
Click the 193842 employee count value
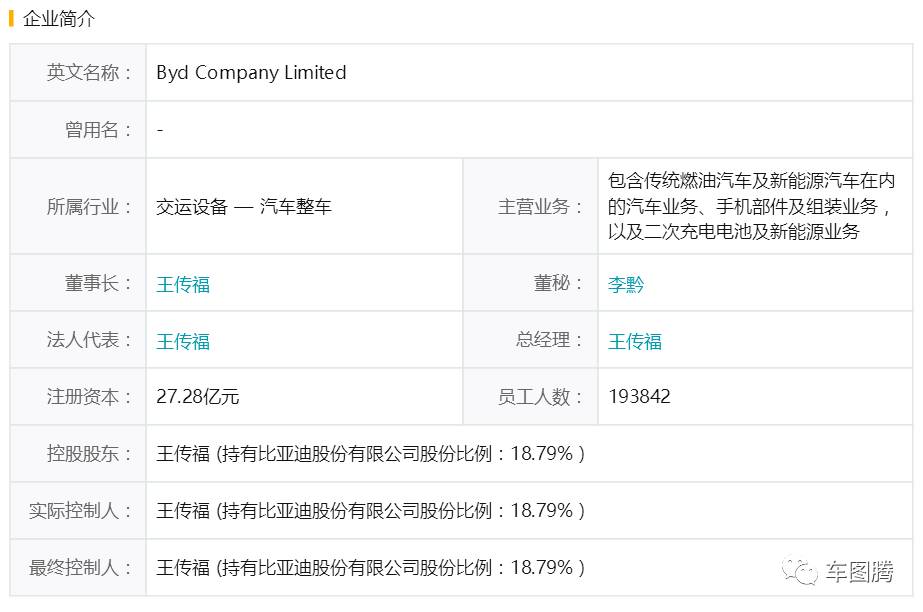coord(639,397)
